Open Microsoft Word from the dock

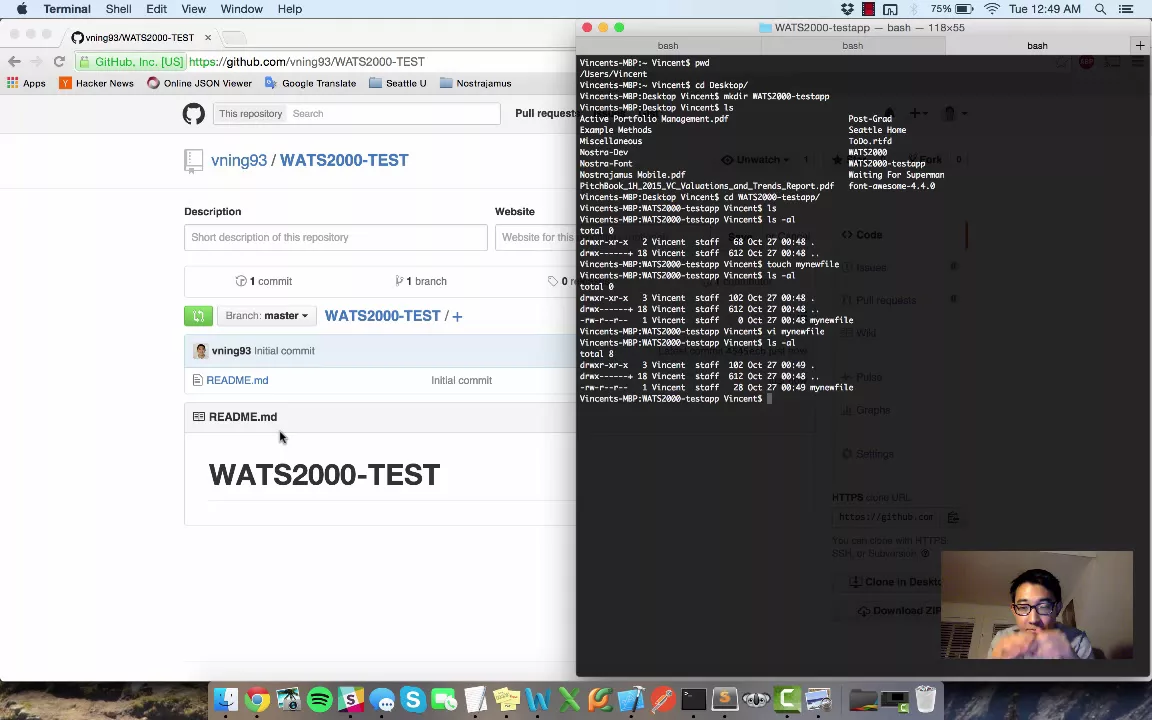pyautogui.click(x=538, y=699)
